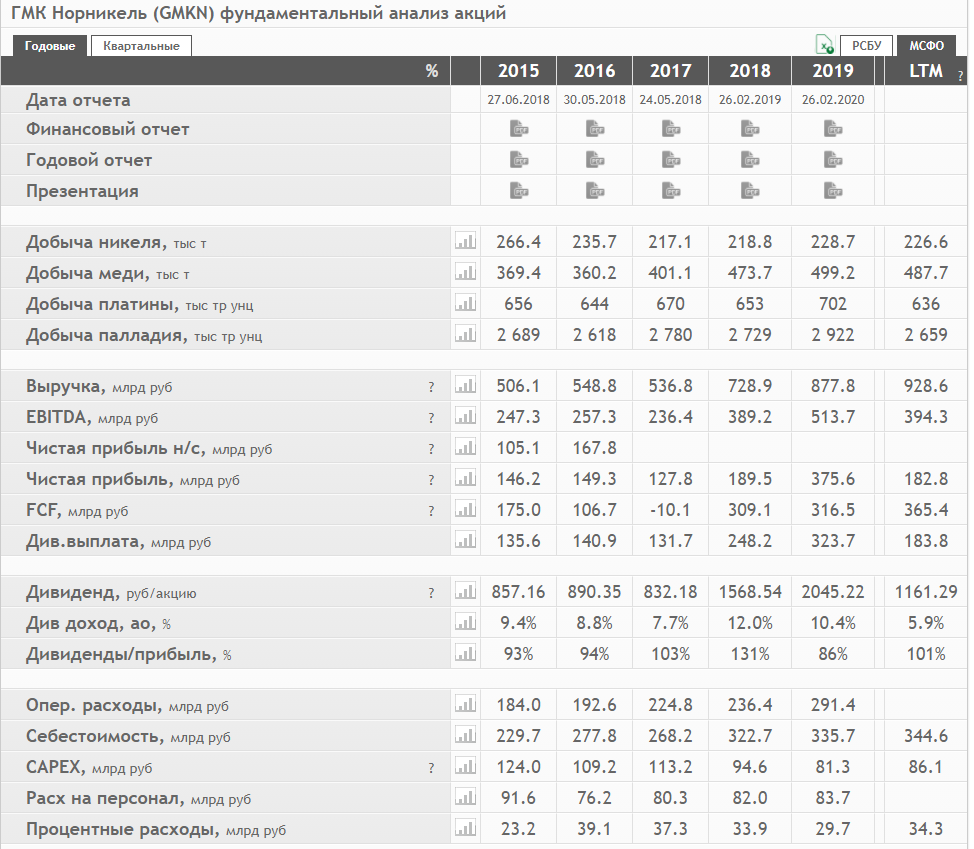Screen dimensions: 974x849
Task: Open help tooltip for Выручка
Action: tap(431, 387)
